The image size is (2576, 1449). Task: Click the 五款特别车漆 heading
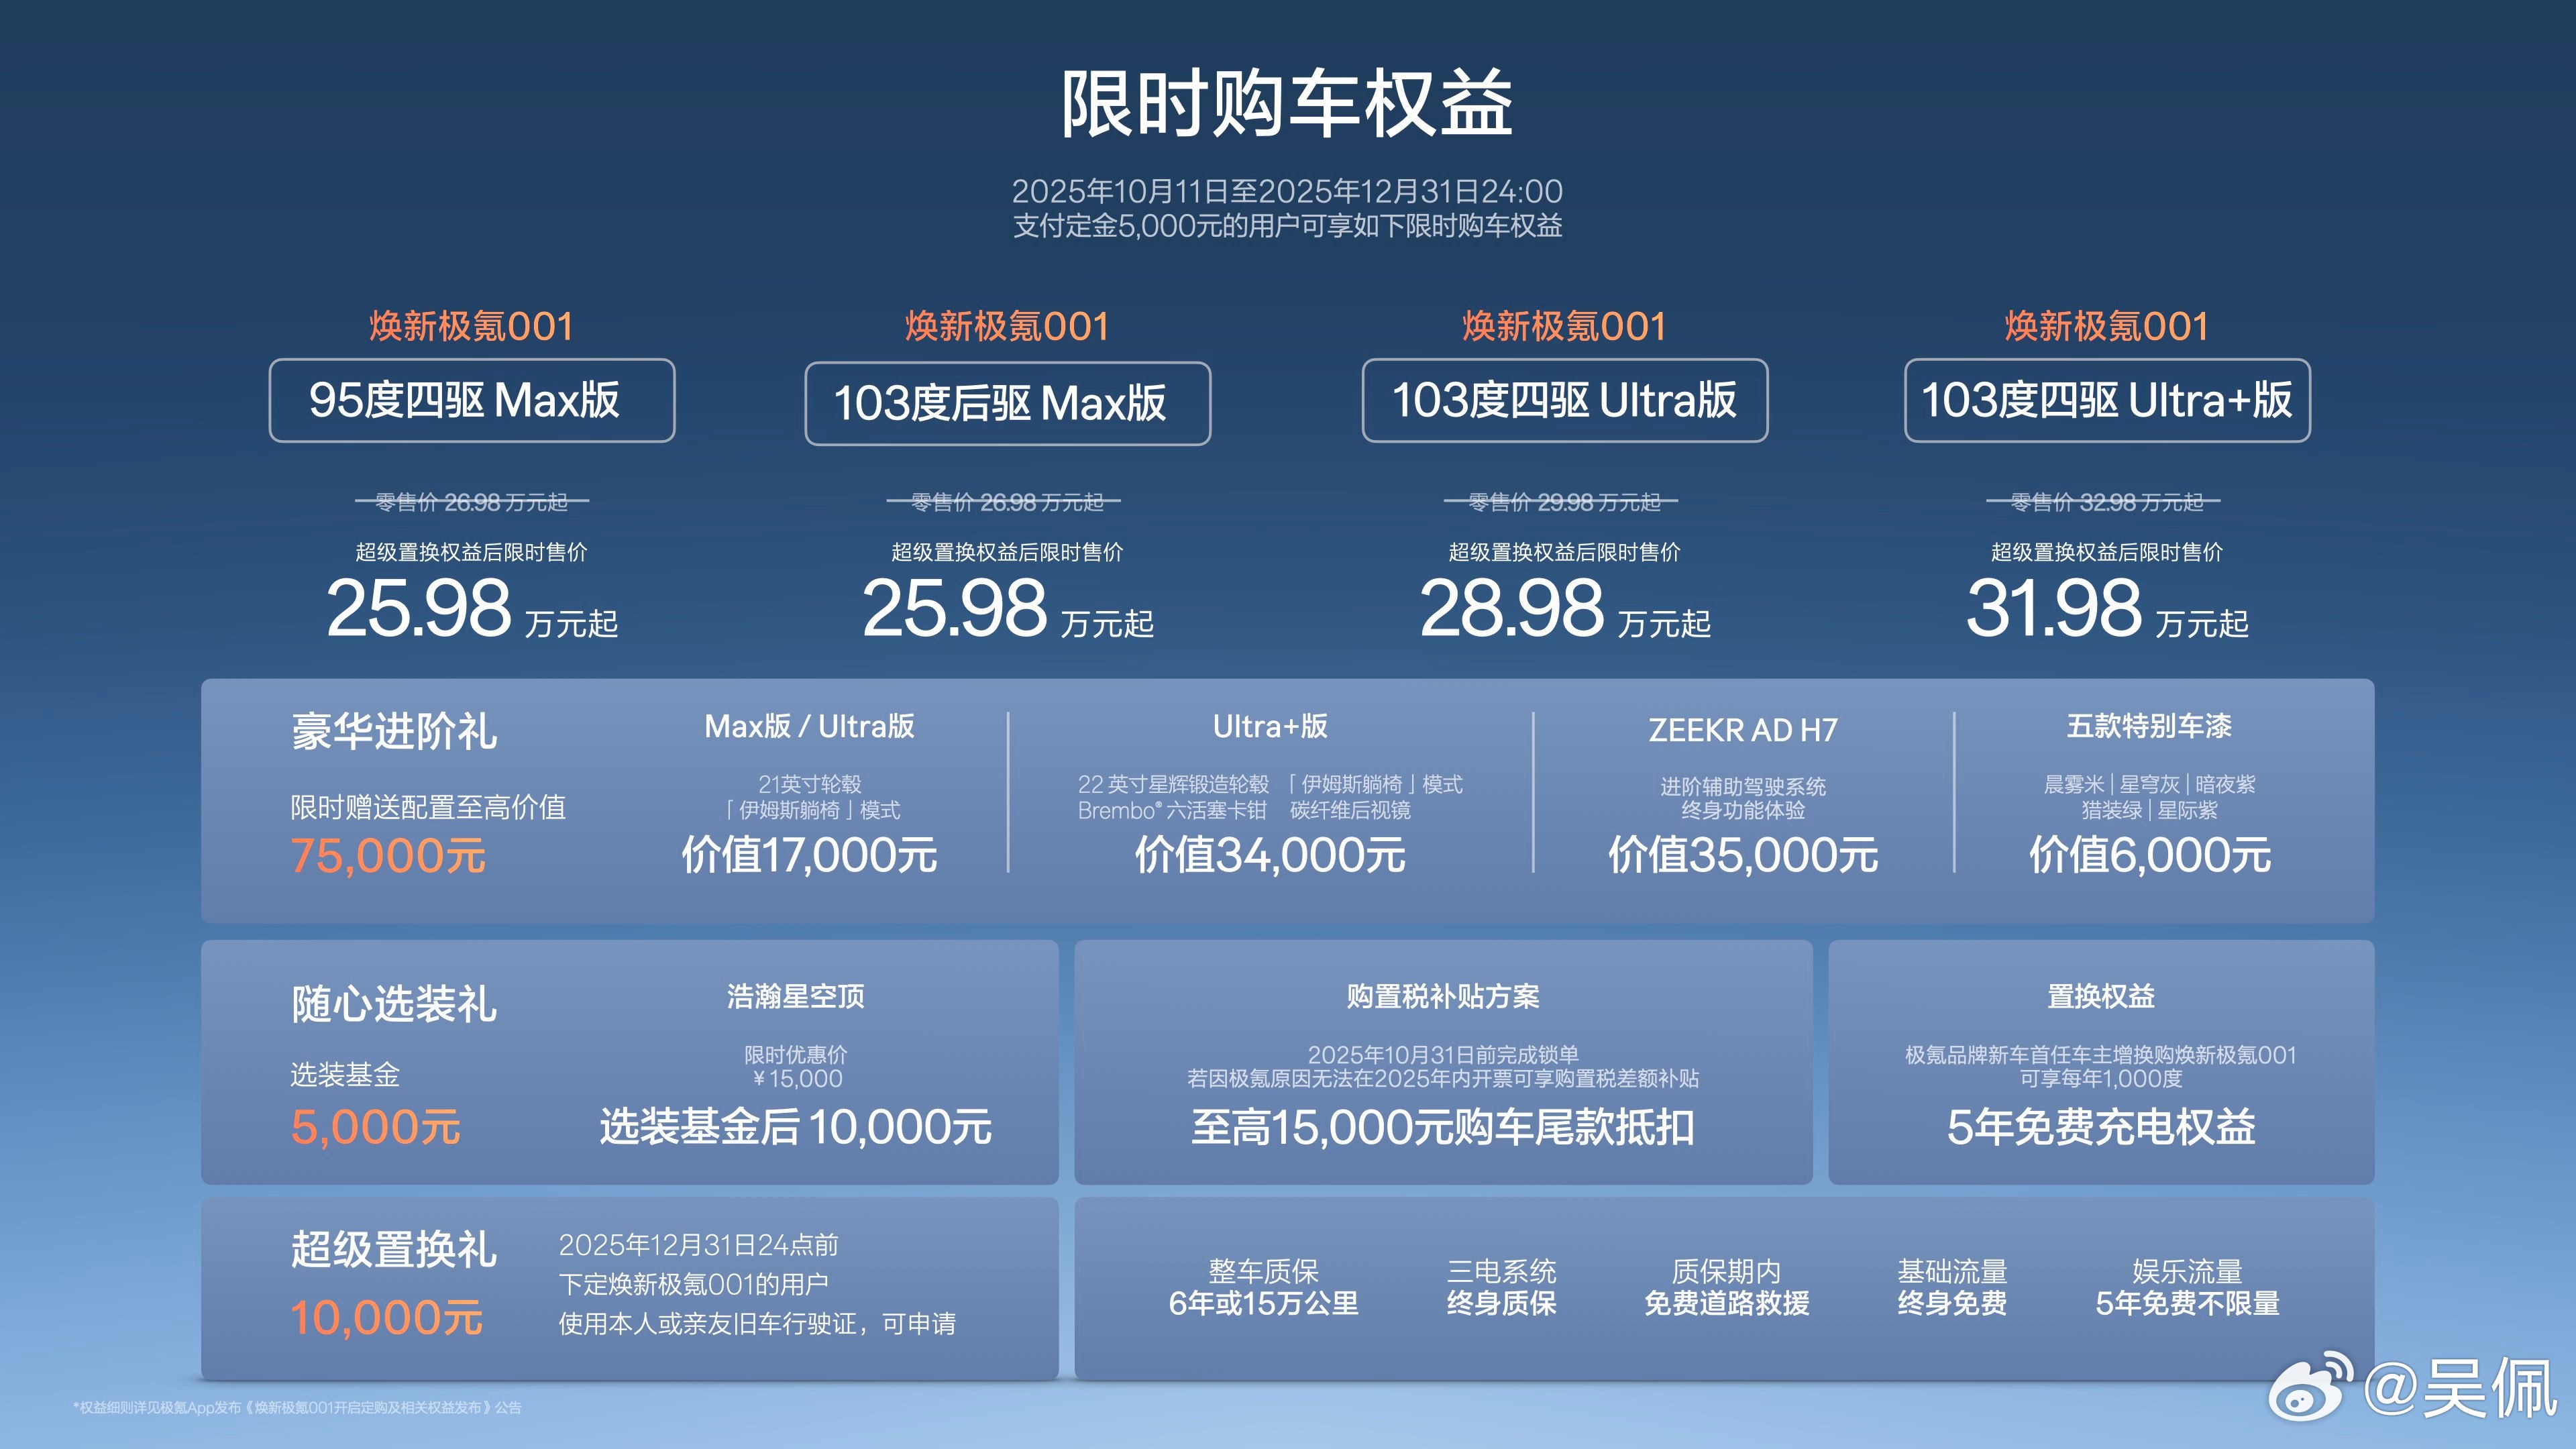tap(2149, 726)
